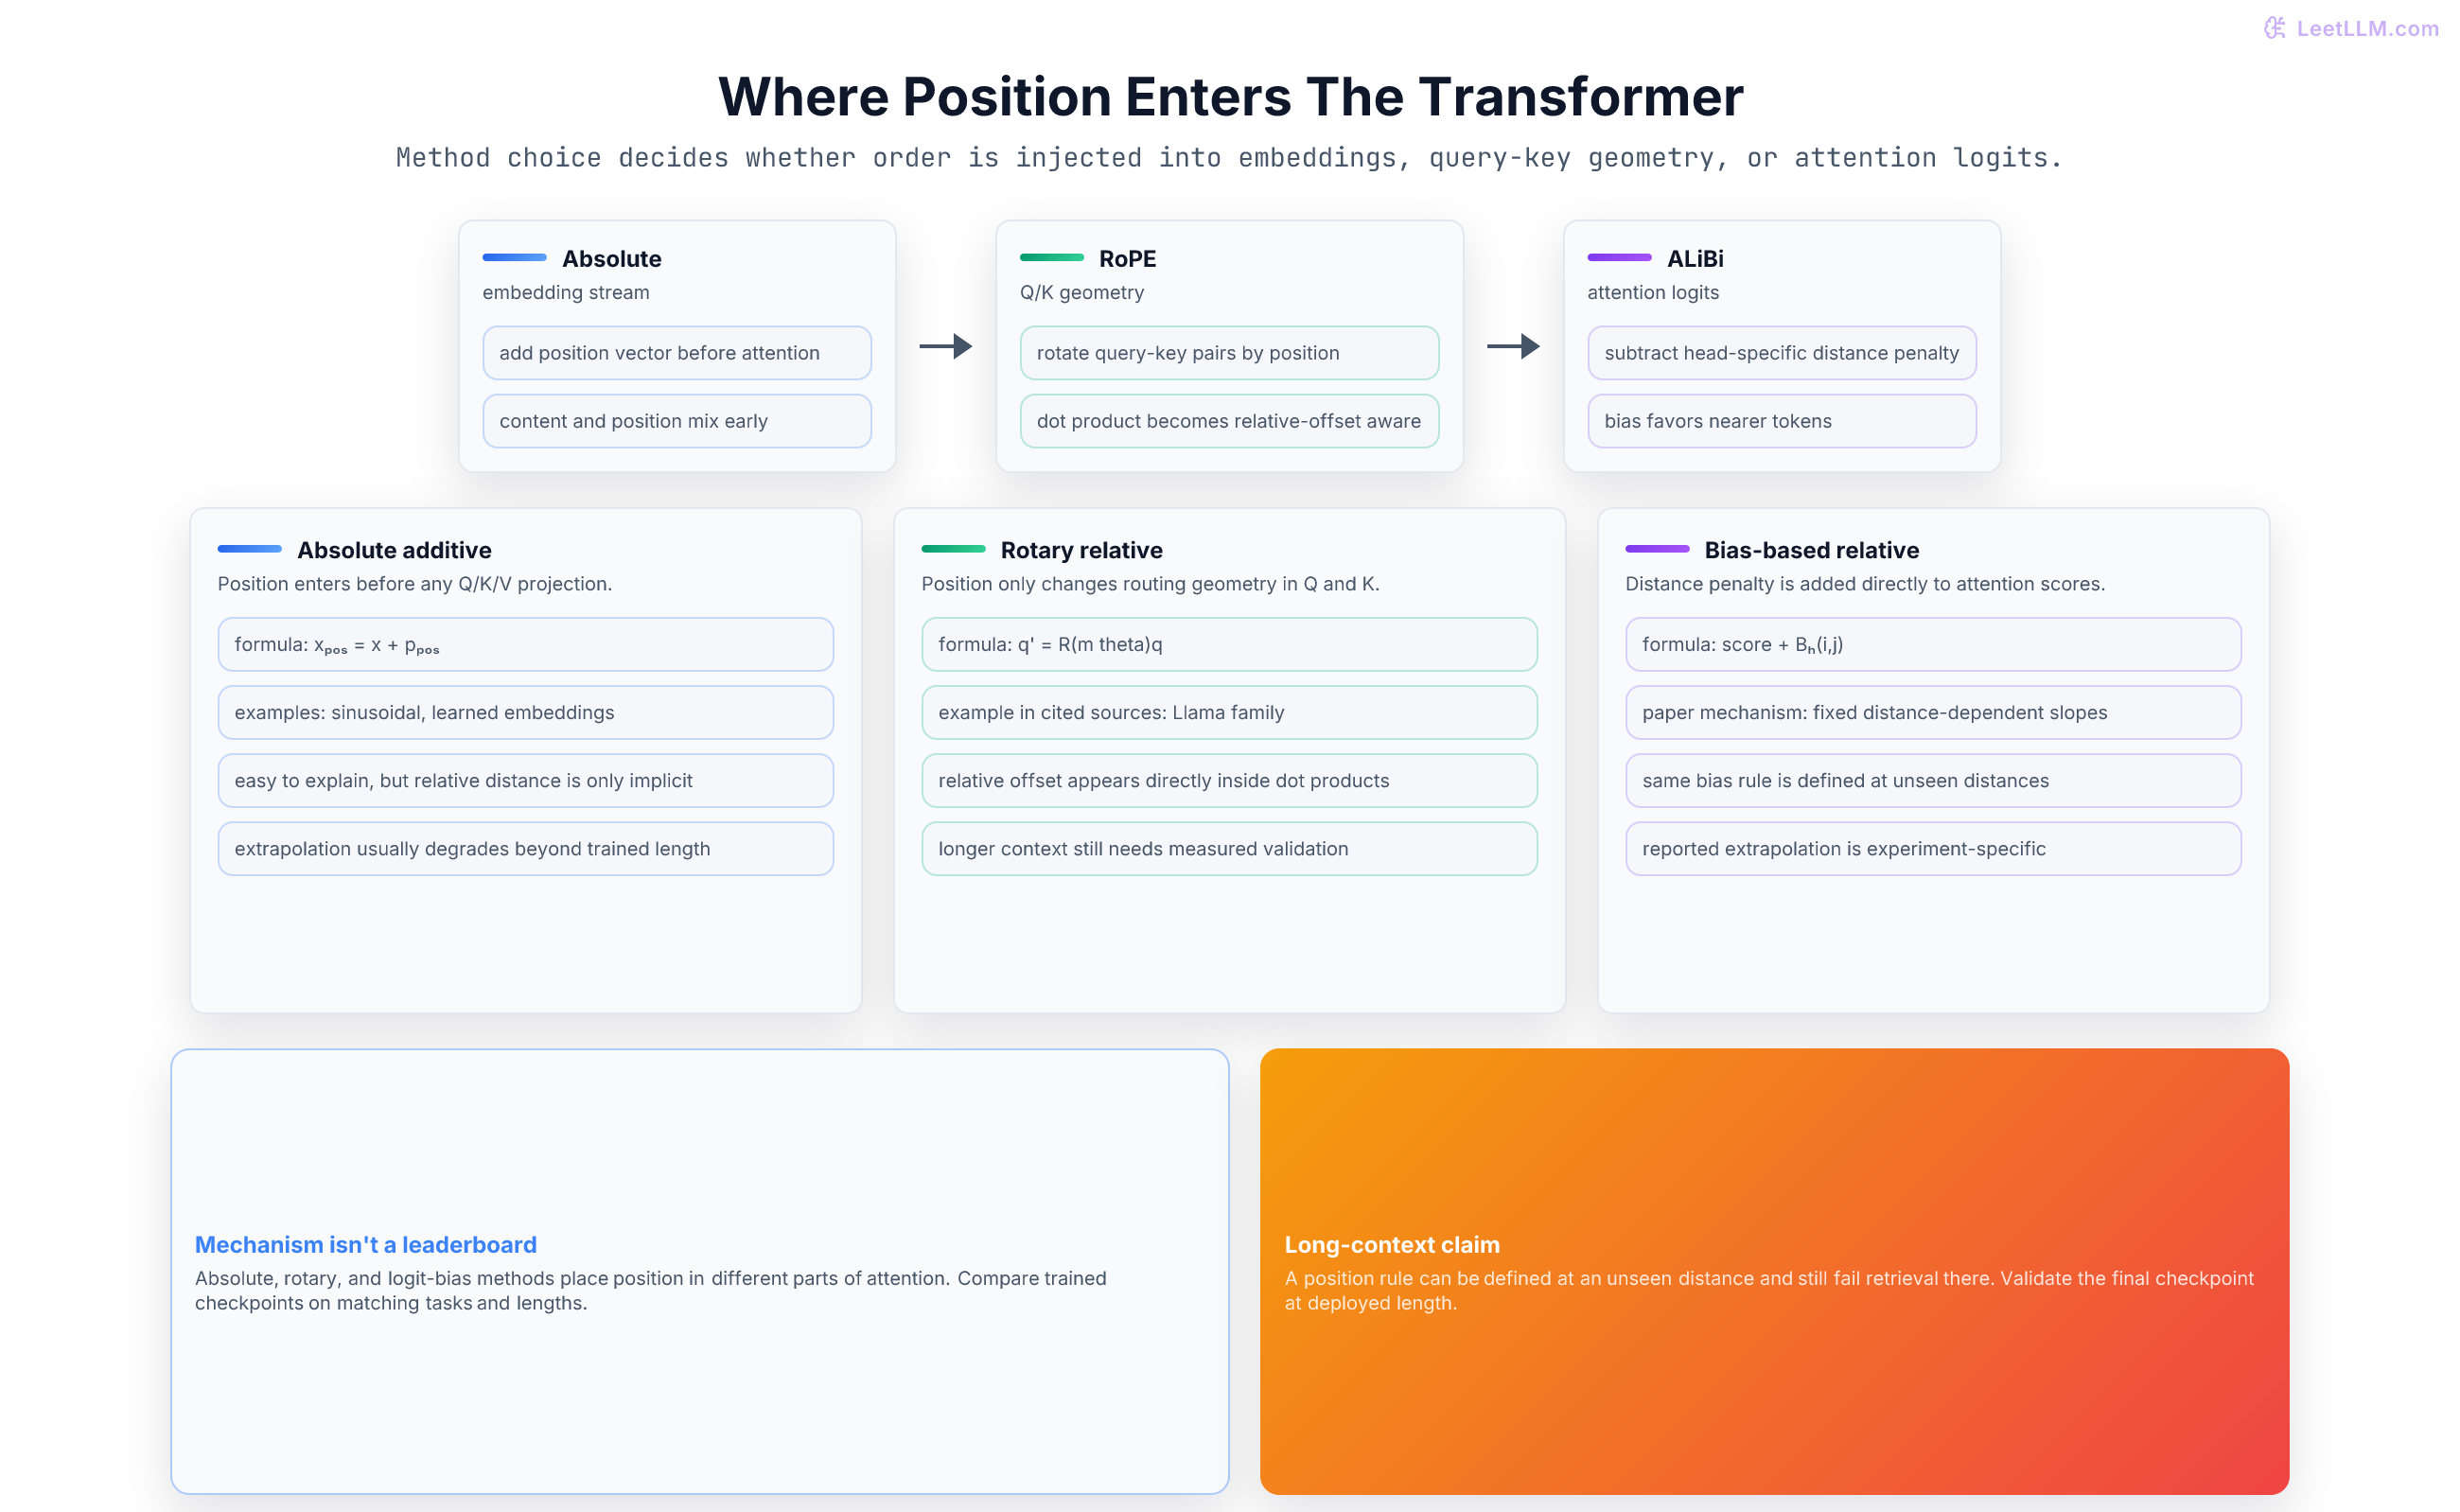Click 'attention logits' subtitle

pos(1652,292)
